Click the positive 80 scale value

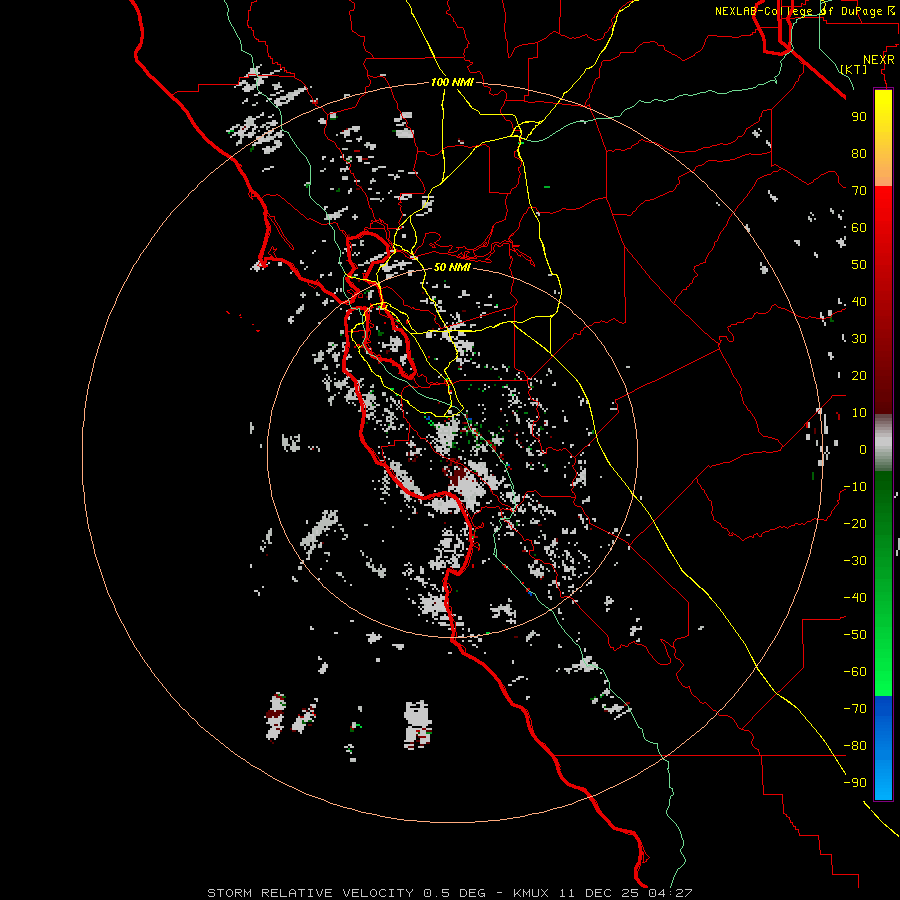coord(859,153)
